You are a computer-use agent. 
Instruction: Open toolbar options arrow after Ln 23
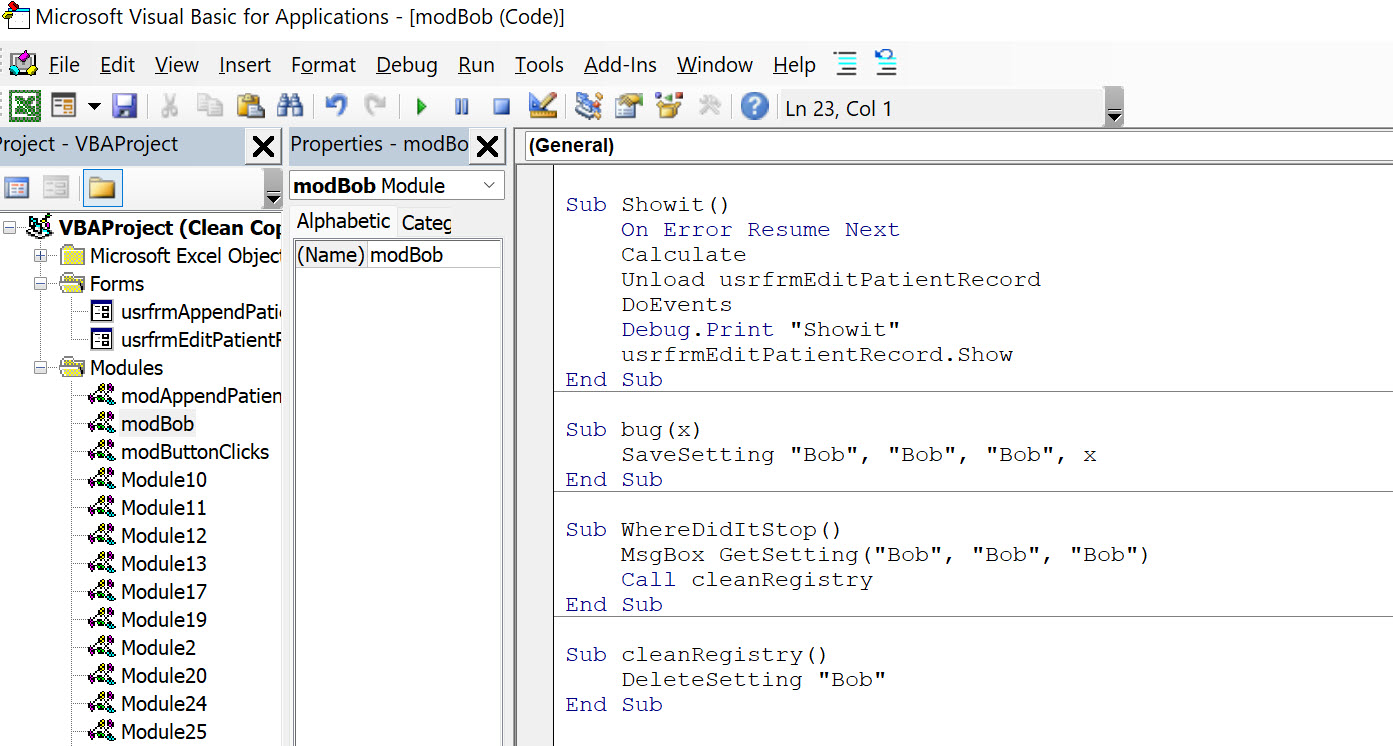[1115, 108]
